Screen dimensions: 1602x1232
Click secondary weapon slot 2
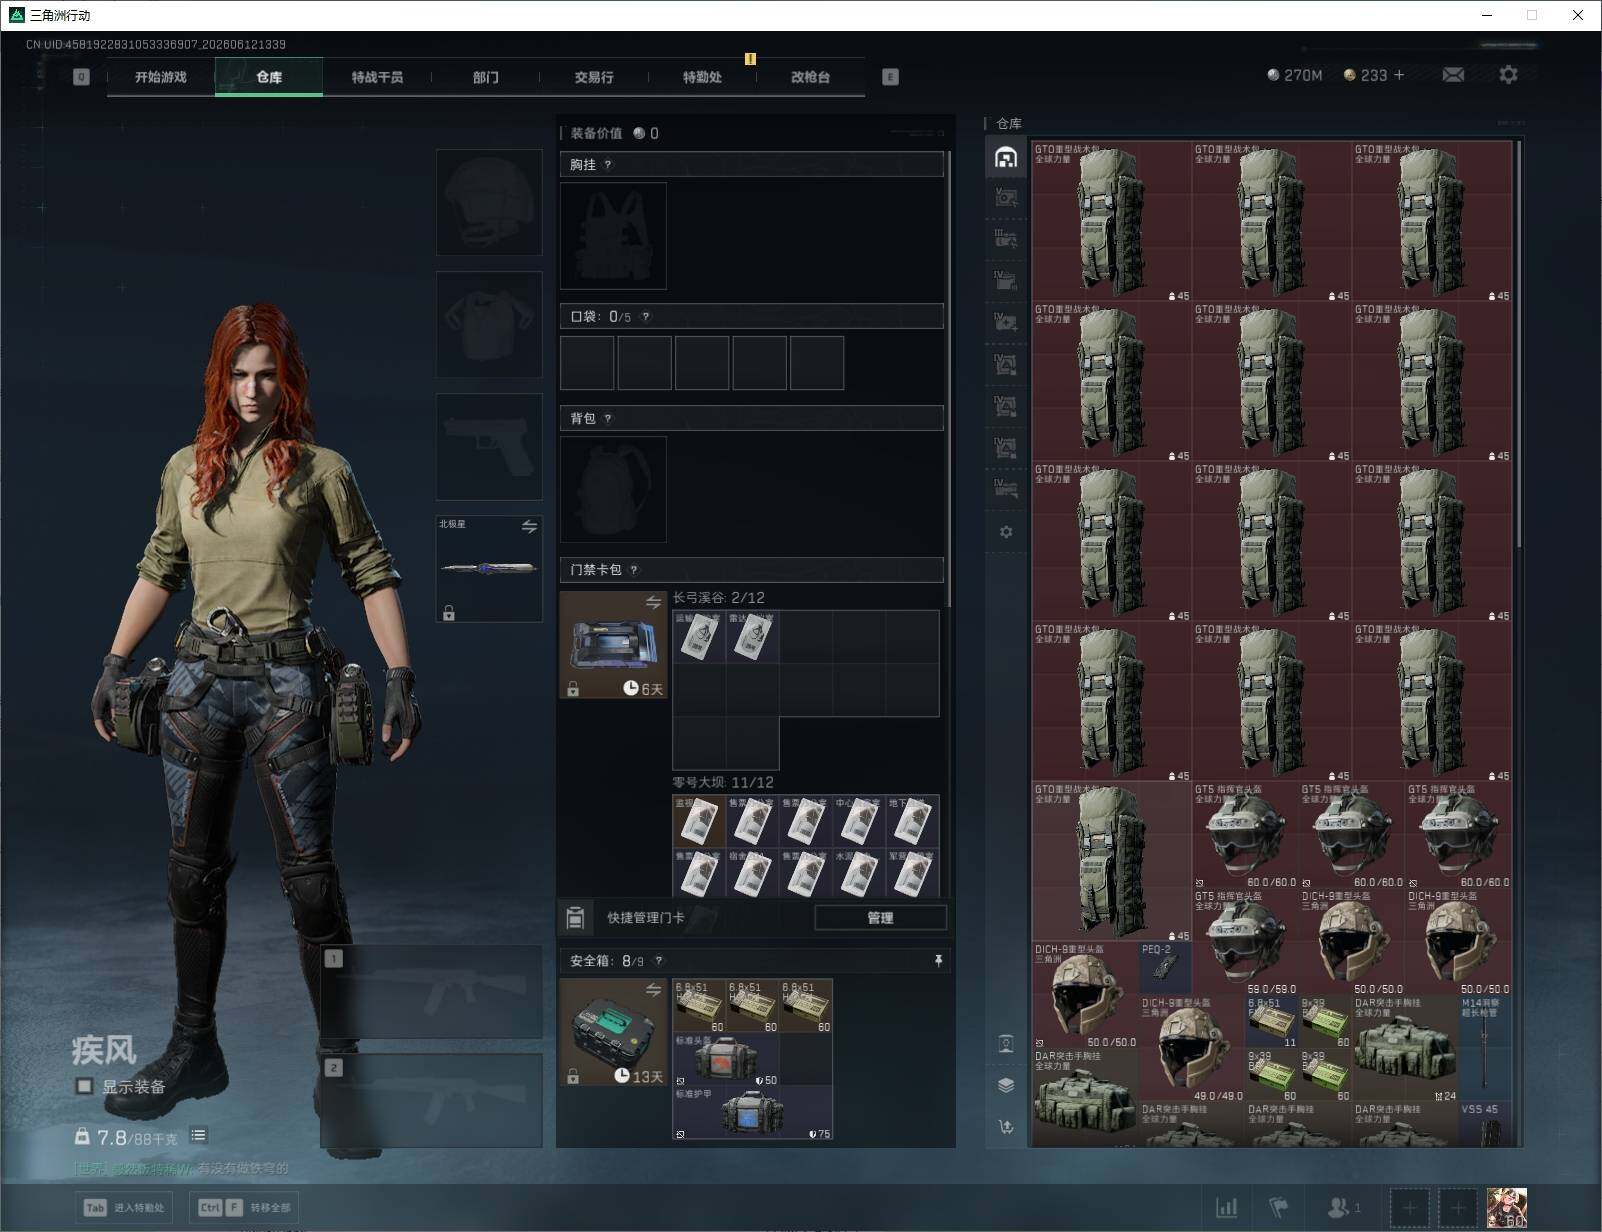pos(432,1100)
